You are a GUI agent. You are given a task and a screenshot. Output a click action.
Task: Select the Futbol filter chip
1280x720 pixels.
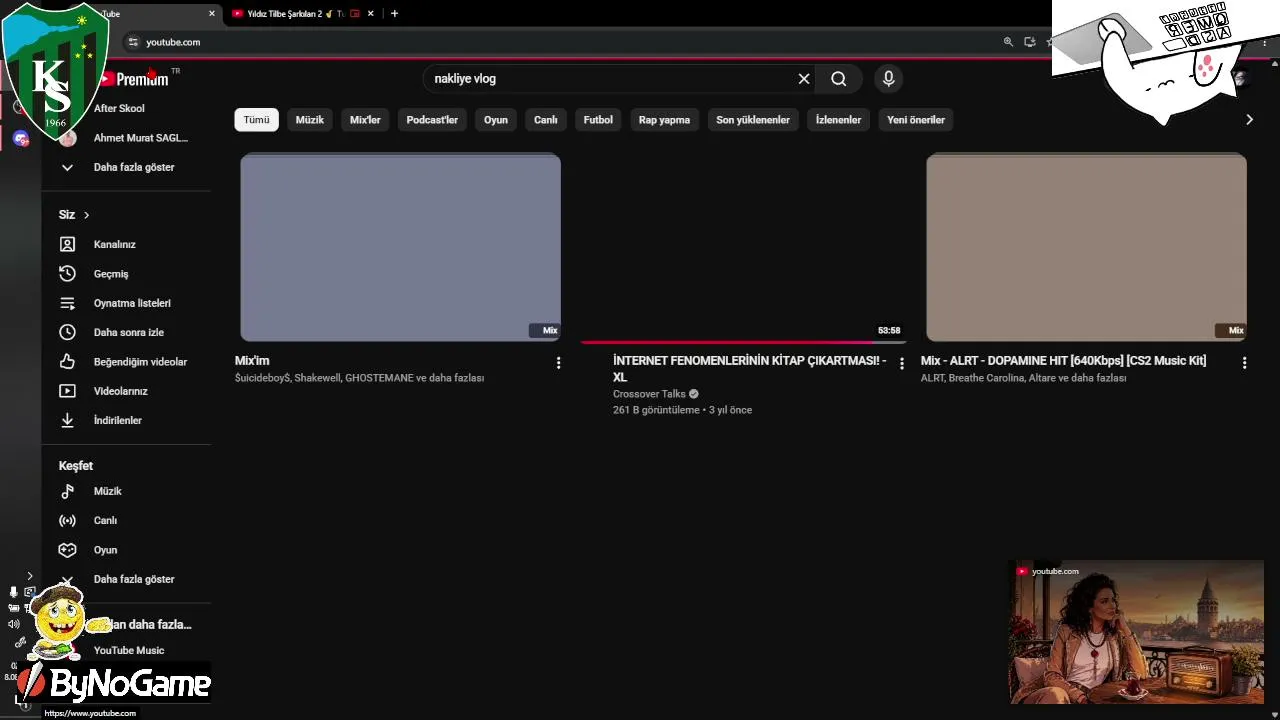[598, 120]
